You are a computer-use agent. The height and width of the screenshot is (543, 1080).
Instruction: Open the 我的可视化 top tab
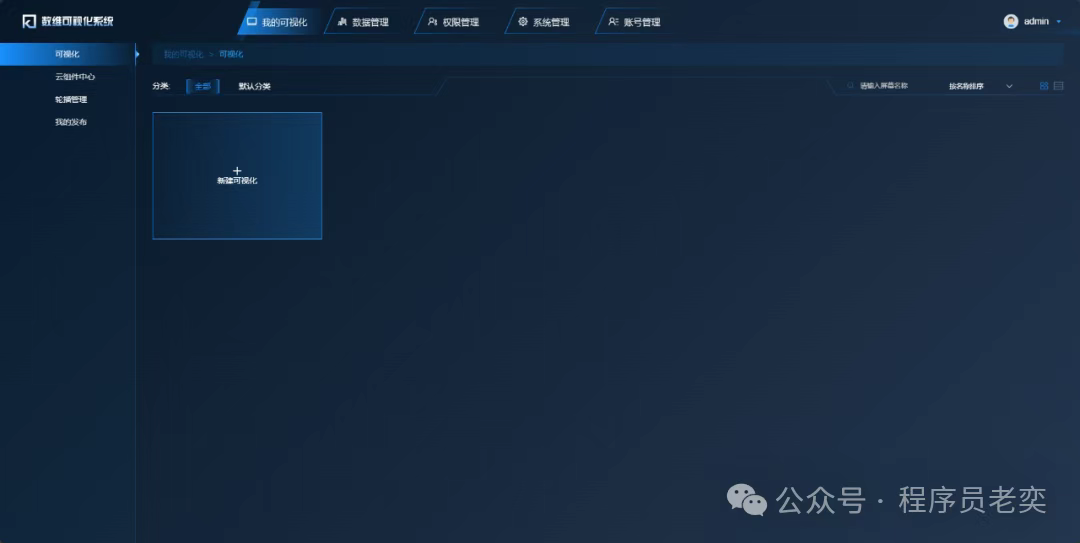(x=278, y=22)
